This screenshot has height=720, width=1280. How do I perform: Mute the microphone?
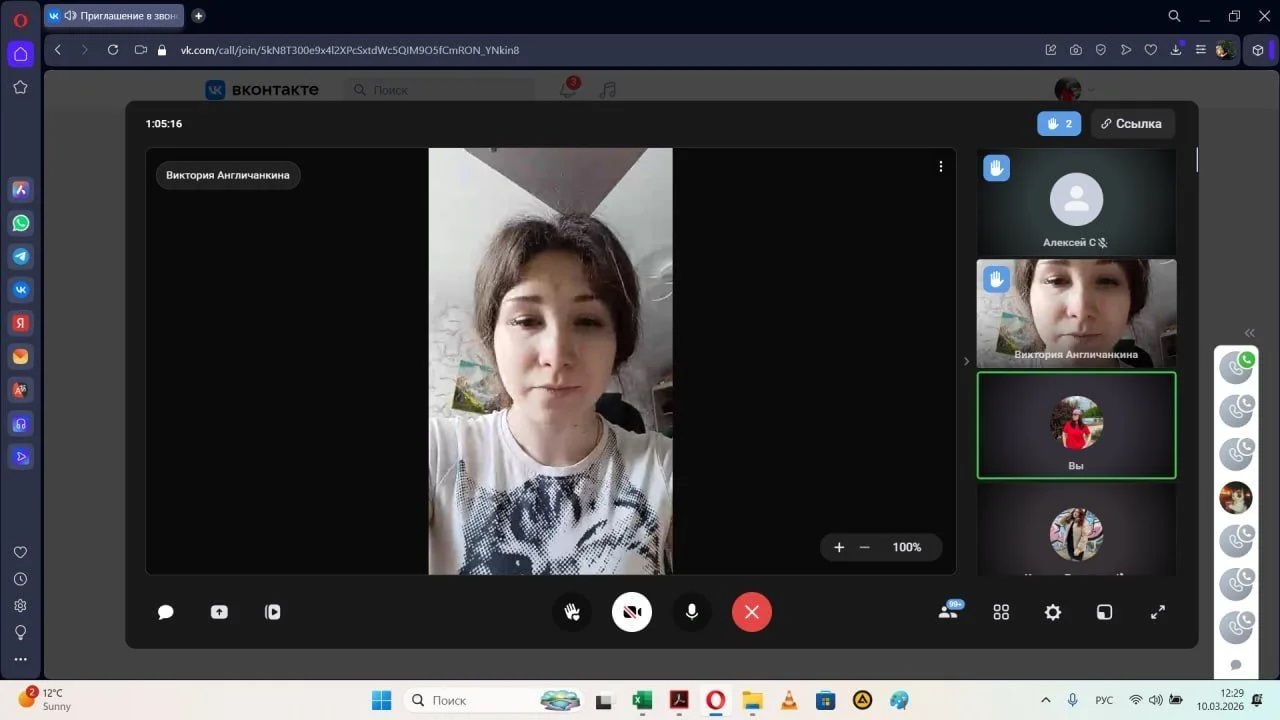pyautogui.click(x=691, y=612)
